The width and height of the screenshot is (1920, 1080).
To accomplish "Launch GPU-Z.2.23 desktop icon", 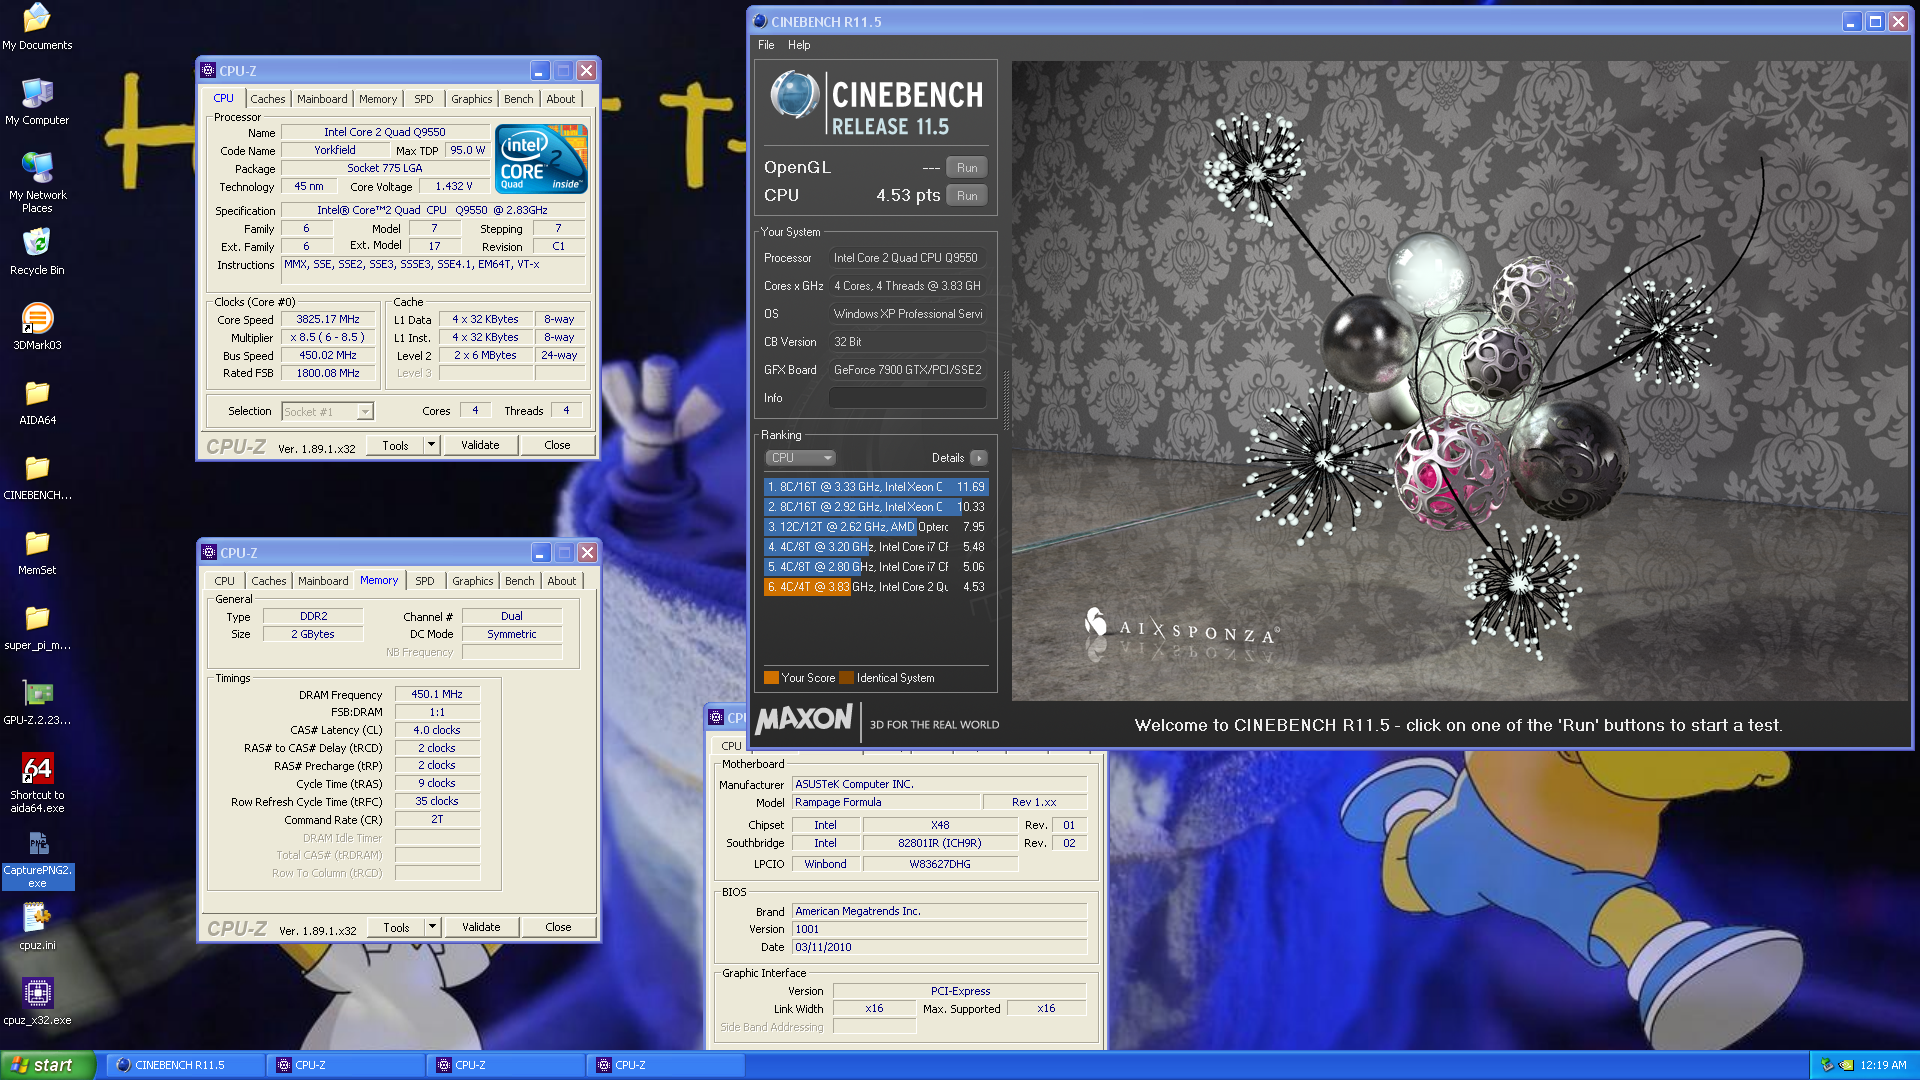I will [37, 702].
